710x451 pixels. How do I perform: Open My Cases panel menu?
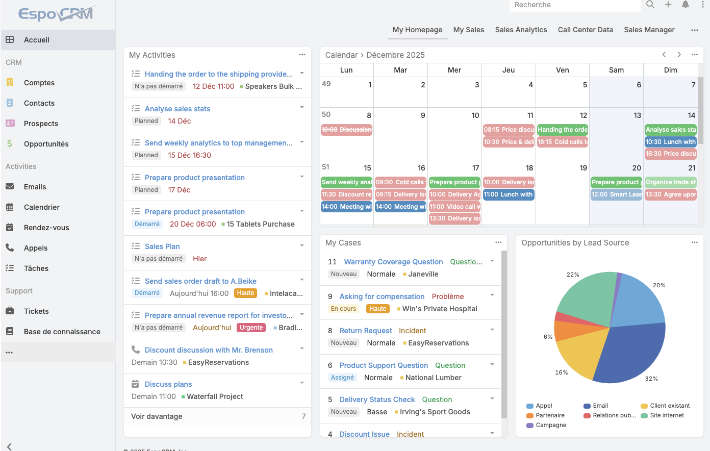coord(499,243)
